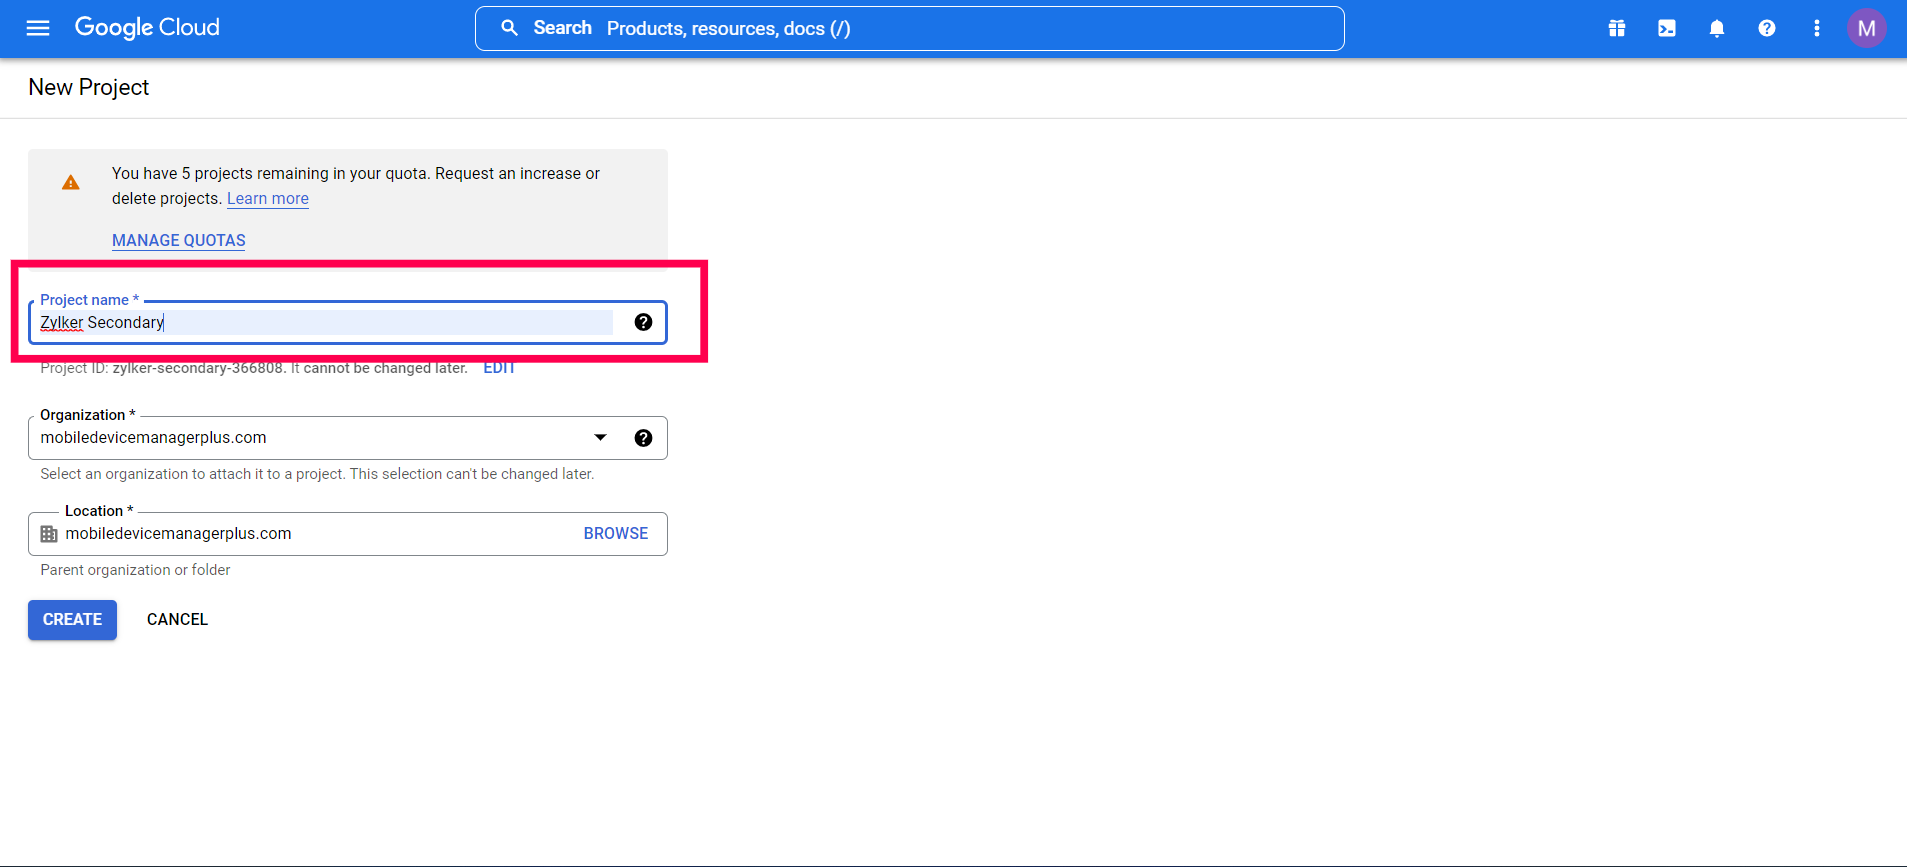Screen dimensions: 1907x867
Task: Focus the search products and resources box
Action: coord(909,28)
